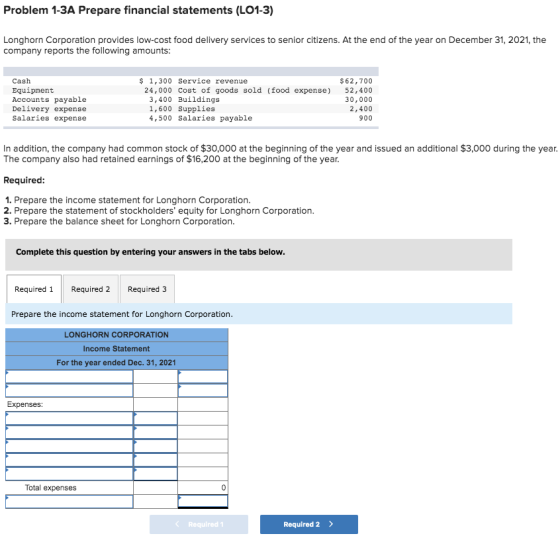Click the third expense amount field

tap(155, 446)
